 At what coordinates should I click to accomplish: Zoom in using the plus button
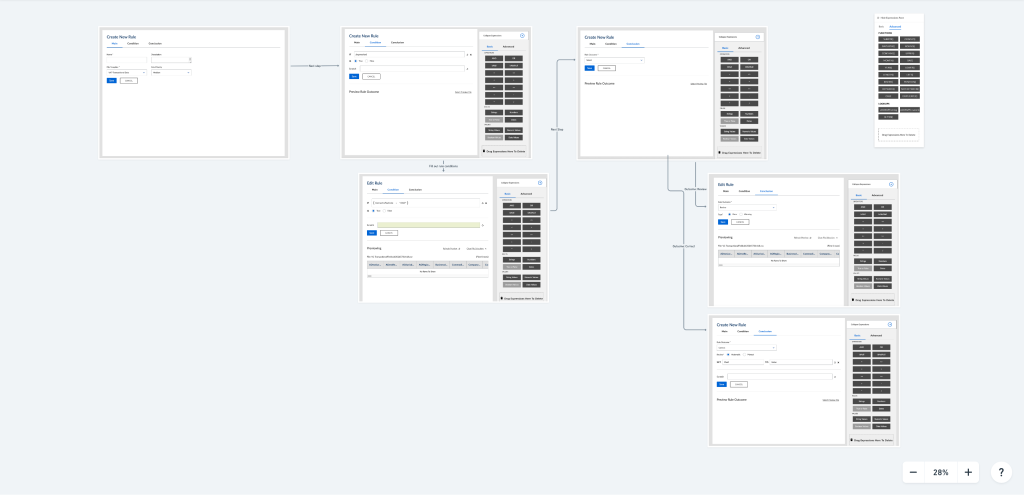pos(968,472)
